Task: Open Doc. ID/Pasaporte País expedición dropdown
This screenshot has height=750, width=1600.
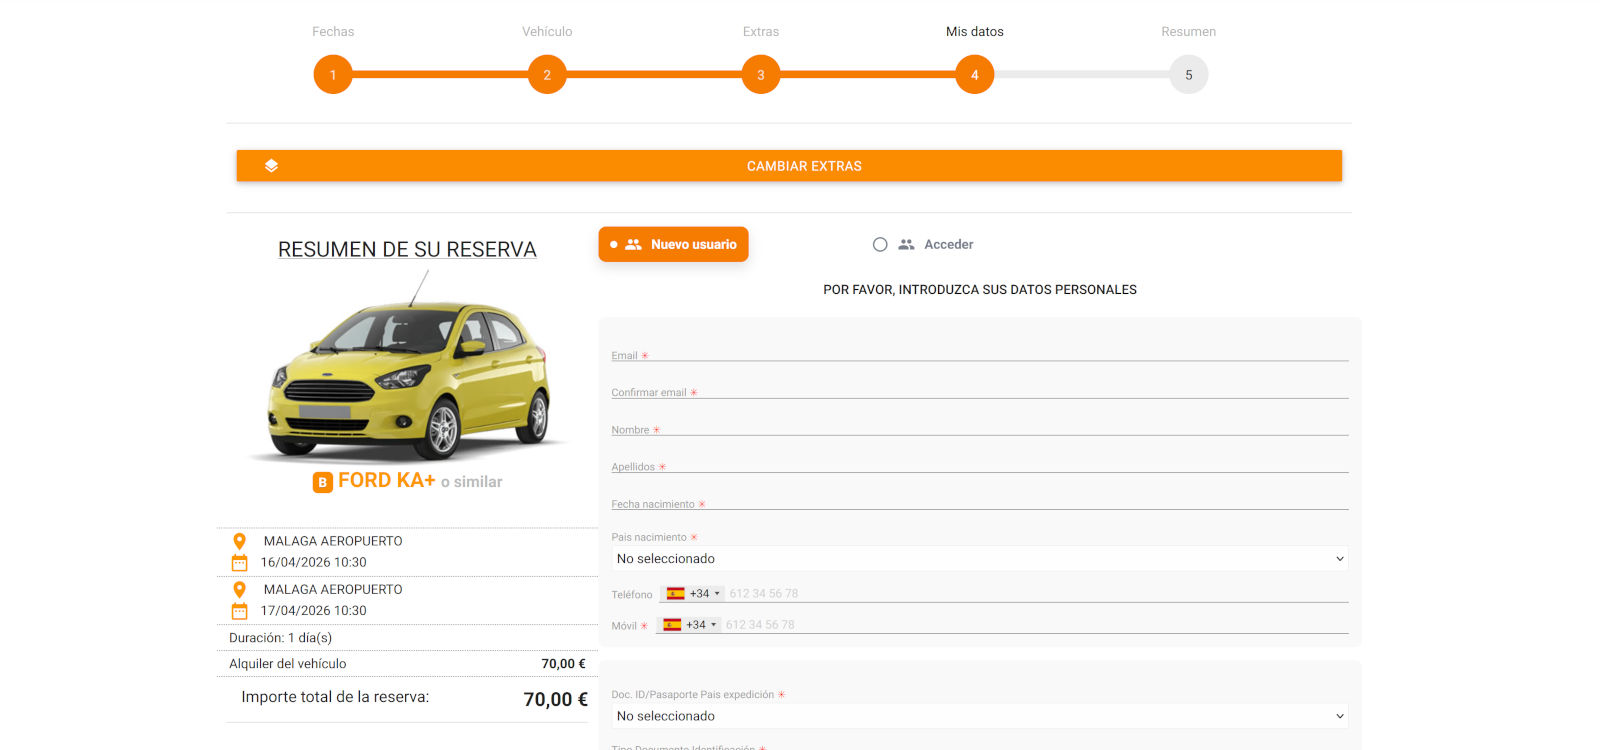Action: click(979, 716)
